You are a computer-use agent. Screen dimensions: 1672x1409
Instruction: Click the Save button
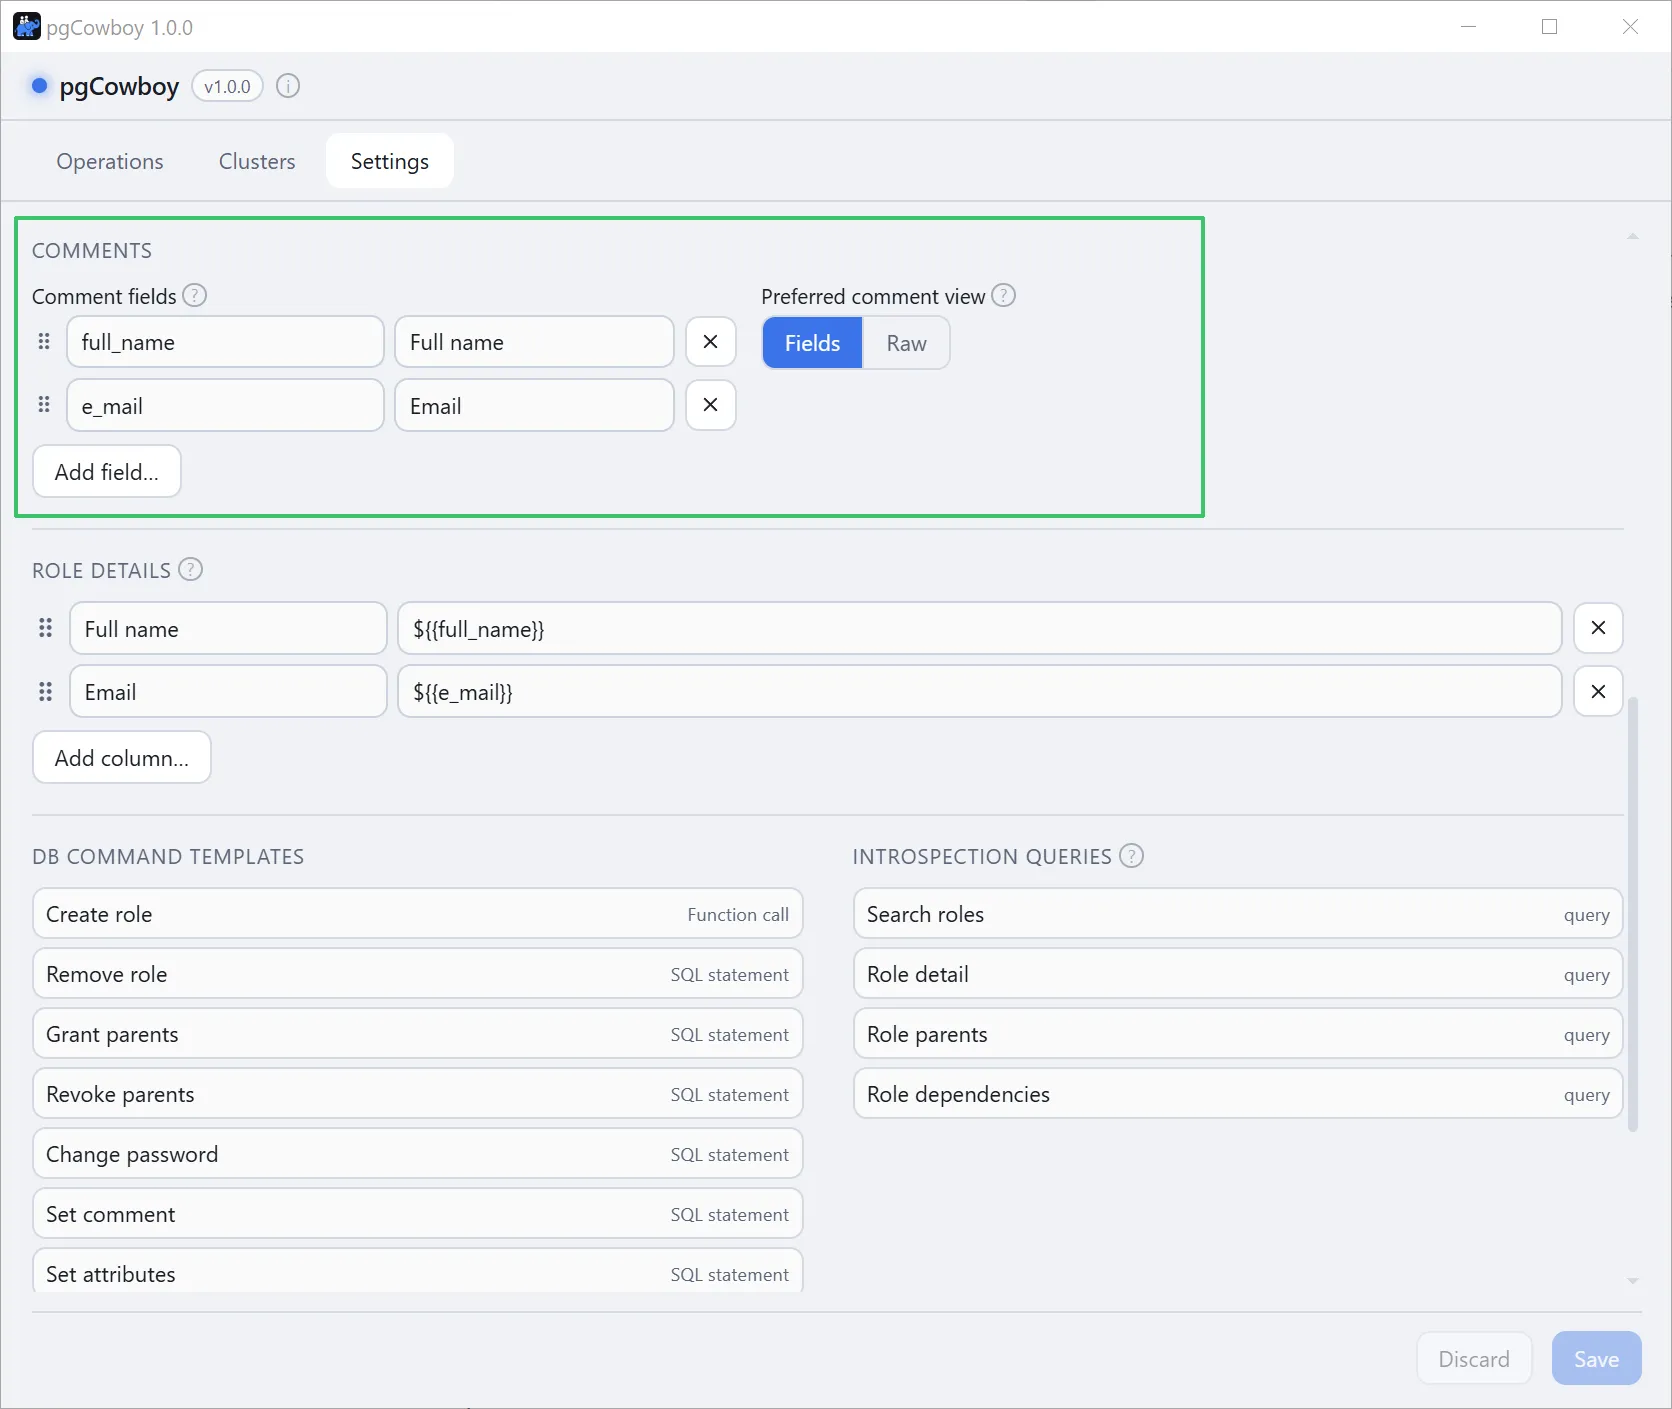[1596, 1358]
